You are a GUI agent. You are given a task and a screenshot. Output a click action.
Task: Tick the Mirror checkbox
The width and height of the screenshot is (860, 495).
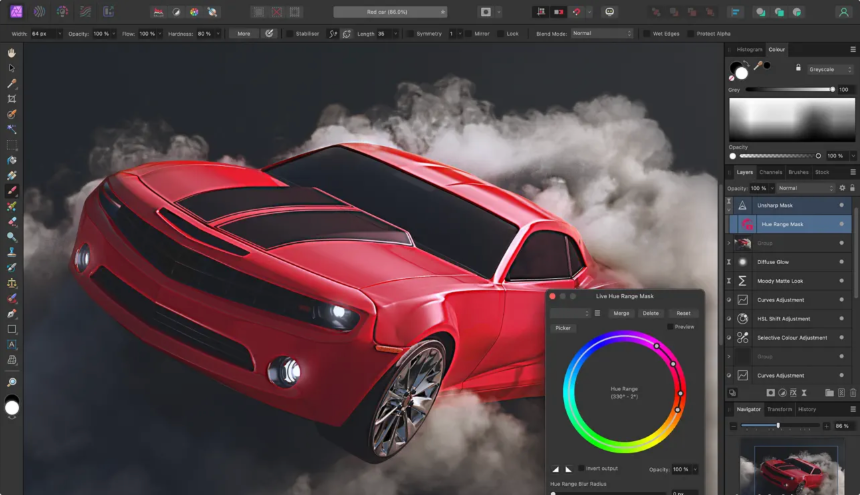pyautogui.click(x=468, y=33)
